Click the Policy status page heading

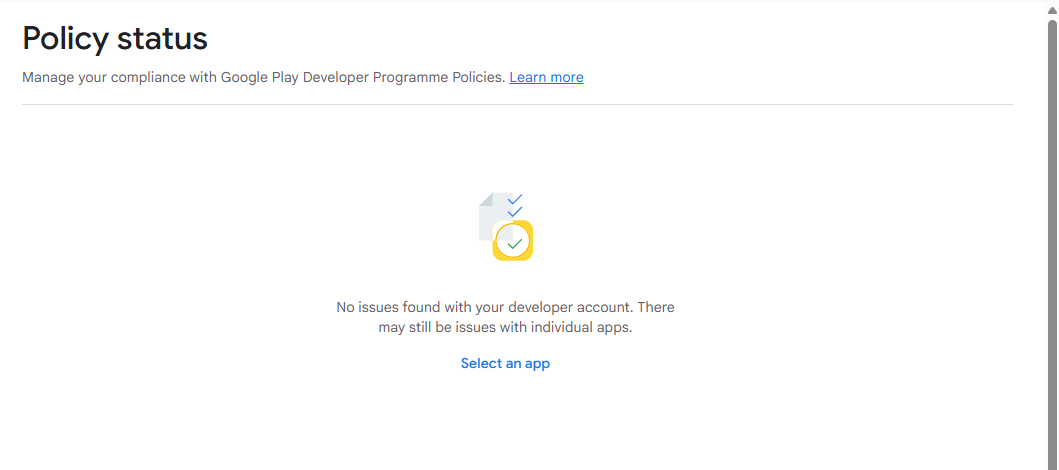pyautogui.click(x=115, y=38)
